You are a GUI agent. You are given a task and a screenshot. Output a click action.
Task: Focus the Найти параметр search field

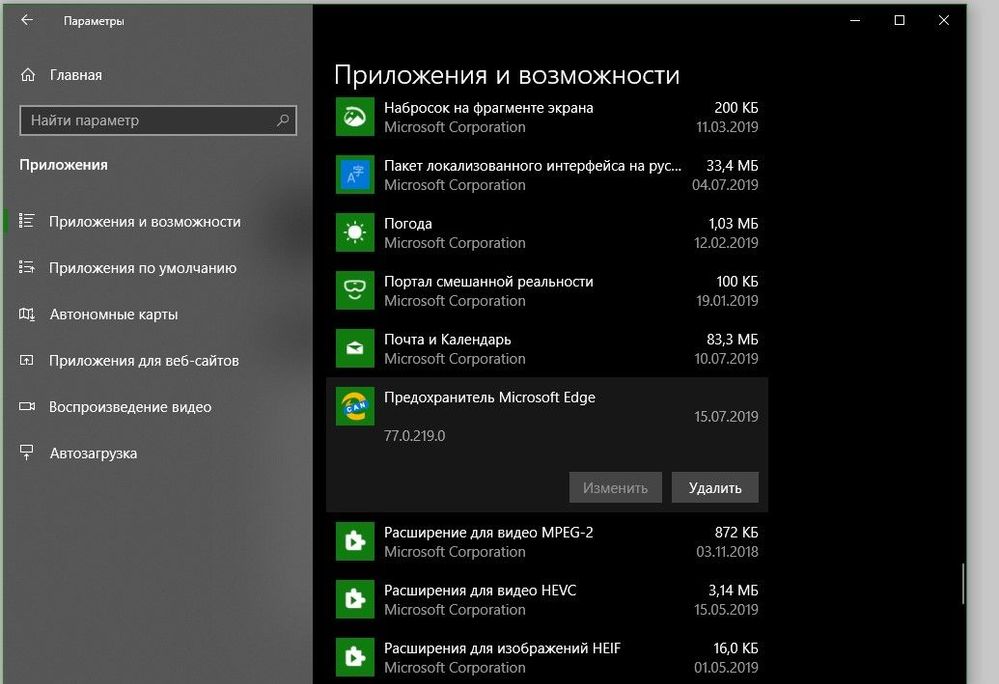coord(158,120)
